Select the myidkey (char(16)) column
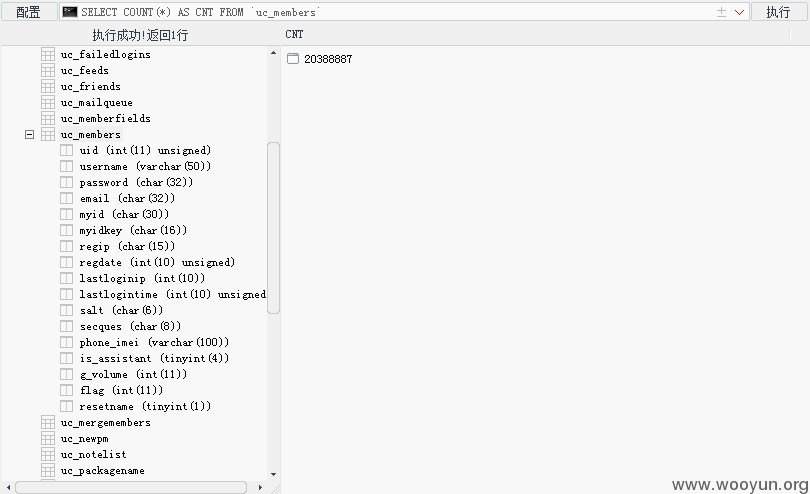Screen dimensions: 810x494 point(133,230)
